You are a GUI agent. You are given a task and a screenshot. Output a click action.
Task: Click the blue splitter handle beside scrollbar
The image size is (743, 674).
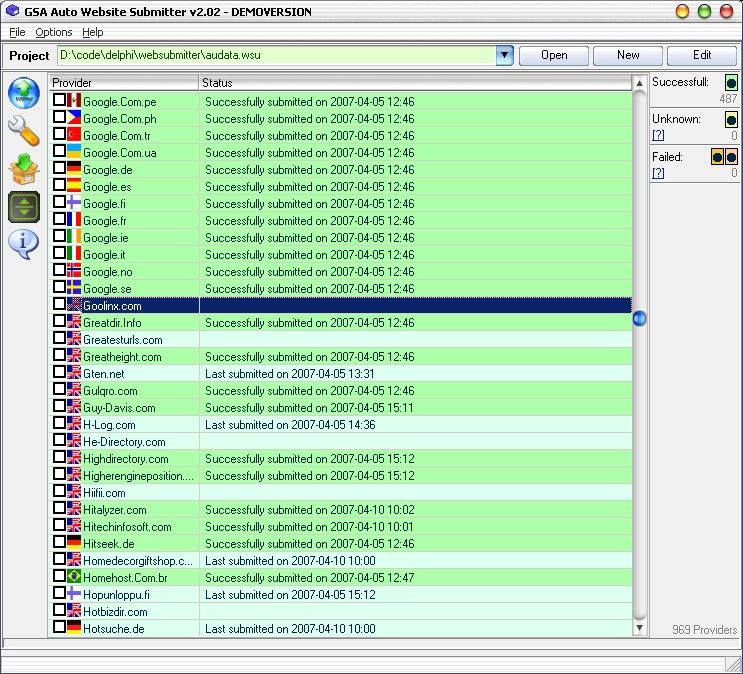[640, 318]
